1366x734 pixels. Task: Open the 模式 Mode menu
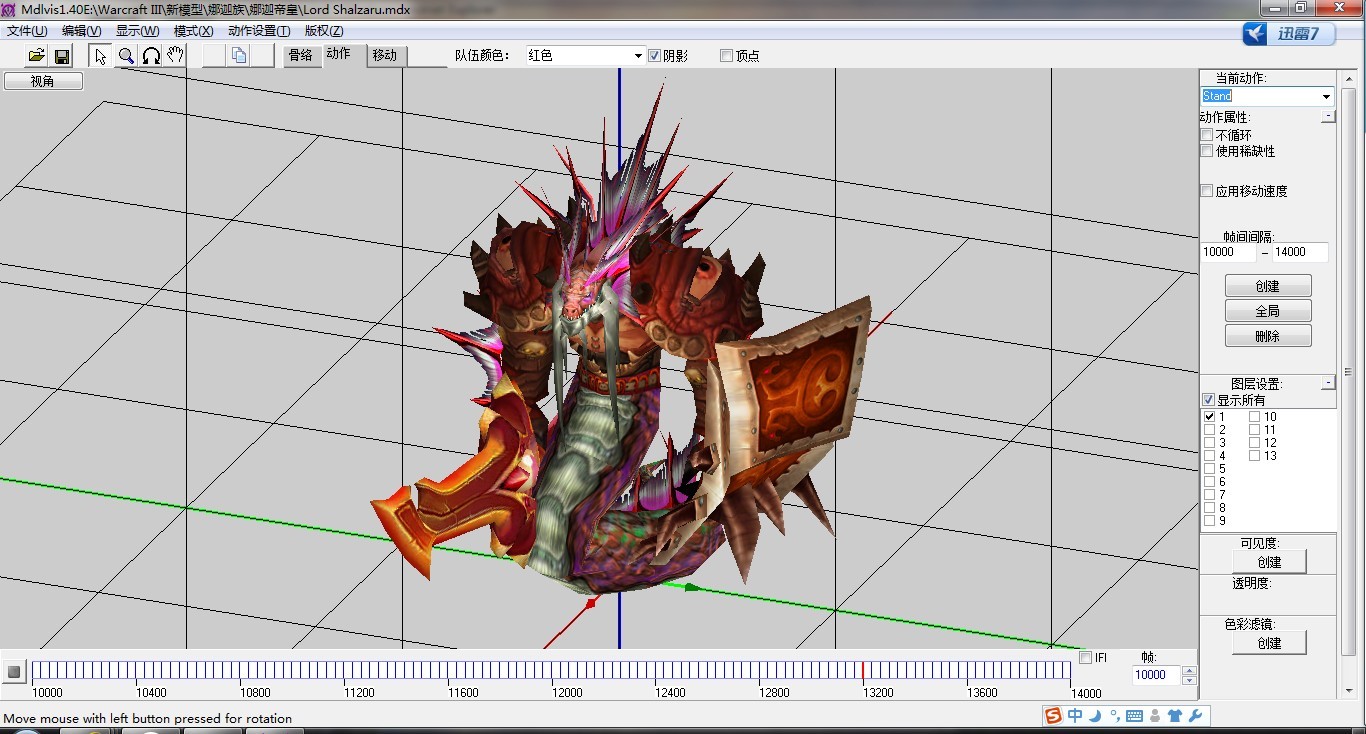click(193, 31)
